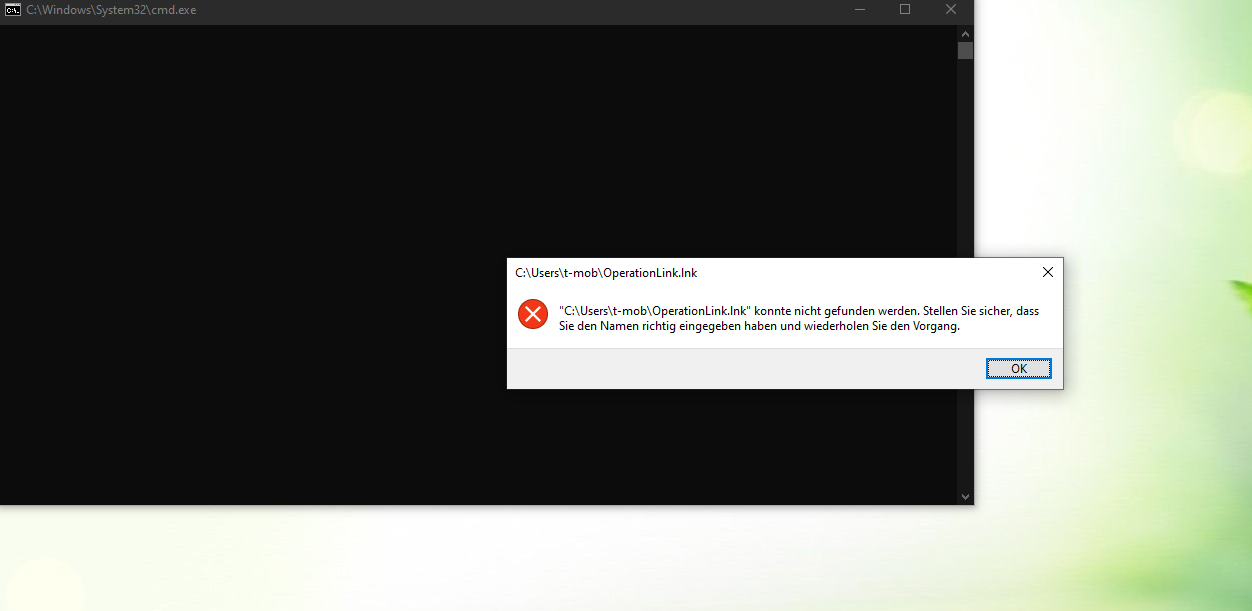The height and width of the screenshot is (611, 1252).
Task: Click the console scrollbar thumb
Action: (x=964, y=51)
